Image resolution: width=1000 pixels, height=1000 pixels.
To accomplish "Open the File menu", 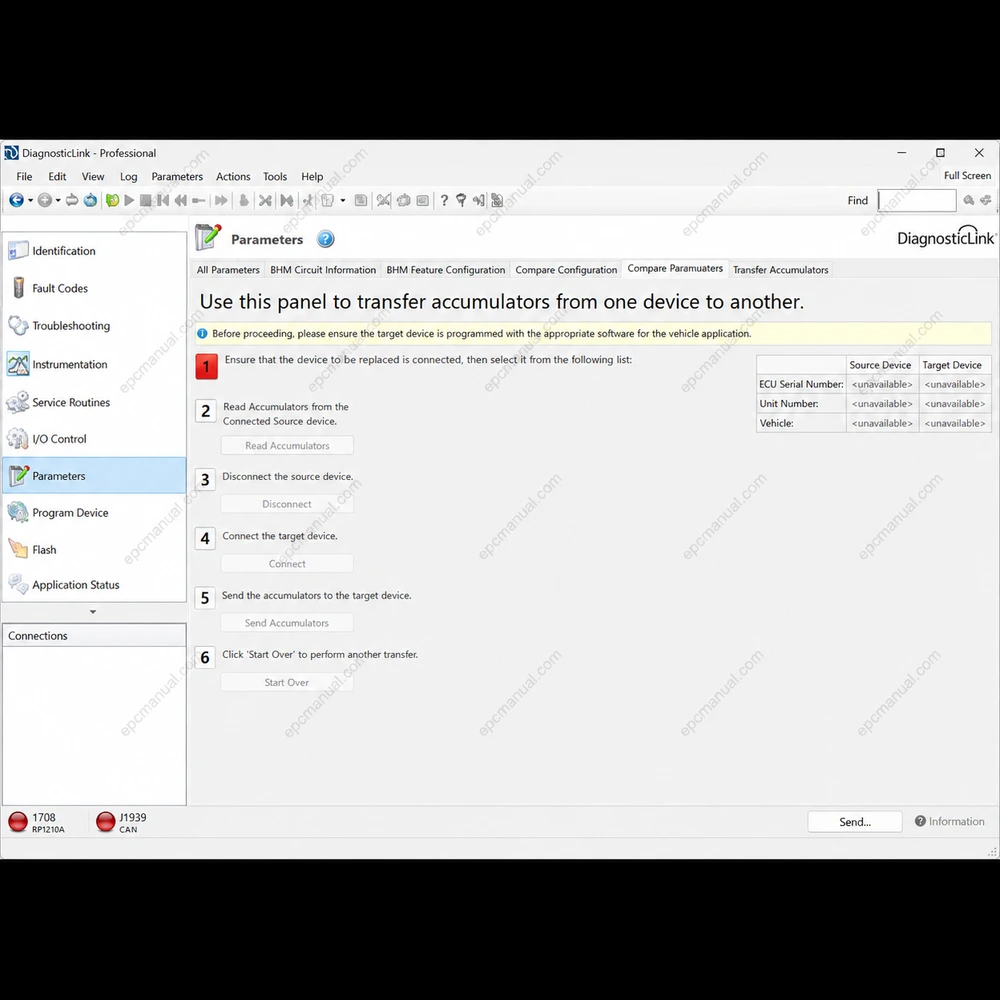I will coord(24,177).
